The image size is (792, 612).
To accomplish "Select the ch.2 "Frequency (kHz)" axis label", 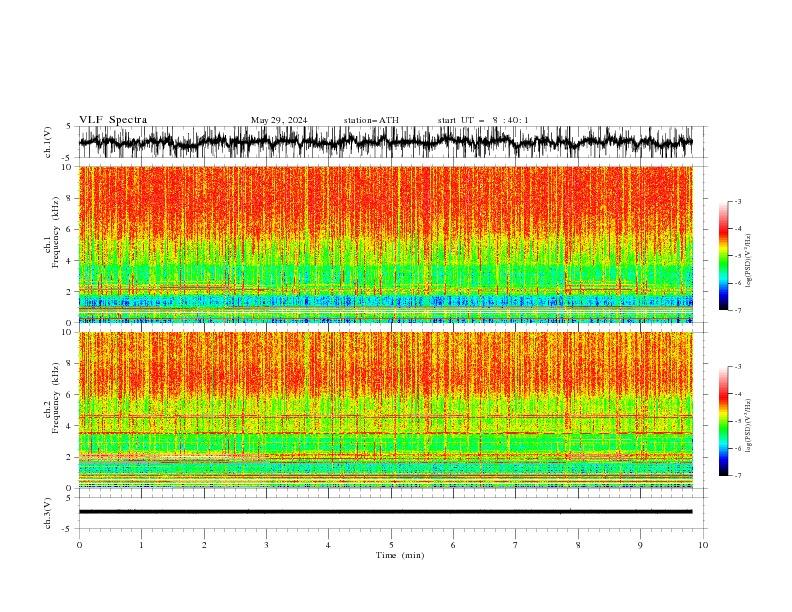I will (x=56, y=398).
